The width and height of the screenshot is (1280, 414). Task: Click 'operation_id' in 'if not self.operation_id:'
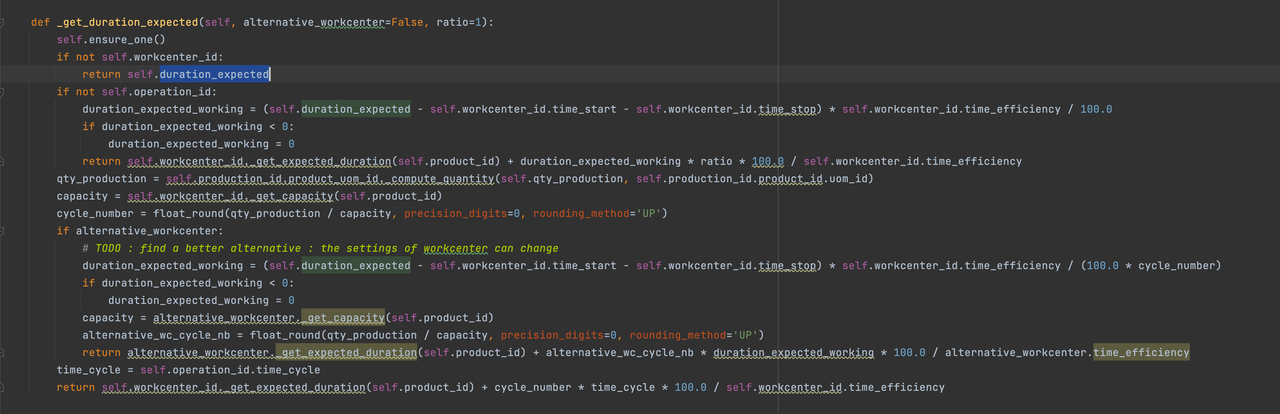click(x=171, y=92)
